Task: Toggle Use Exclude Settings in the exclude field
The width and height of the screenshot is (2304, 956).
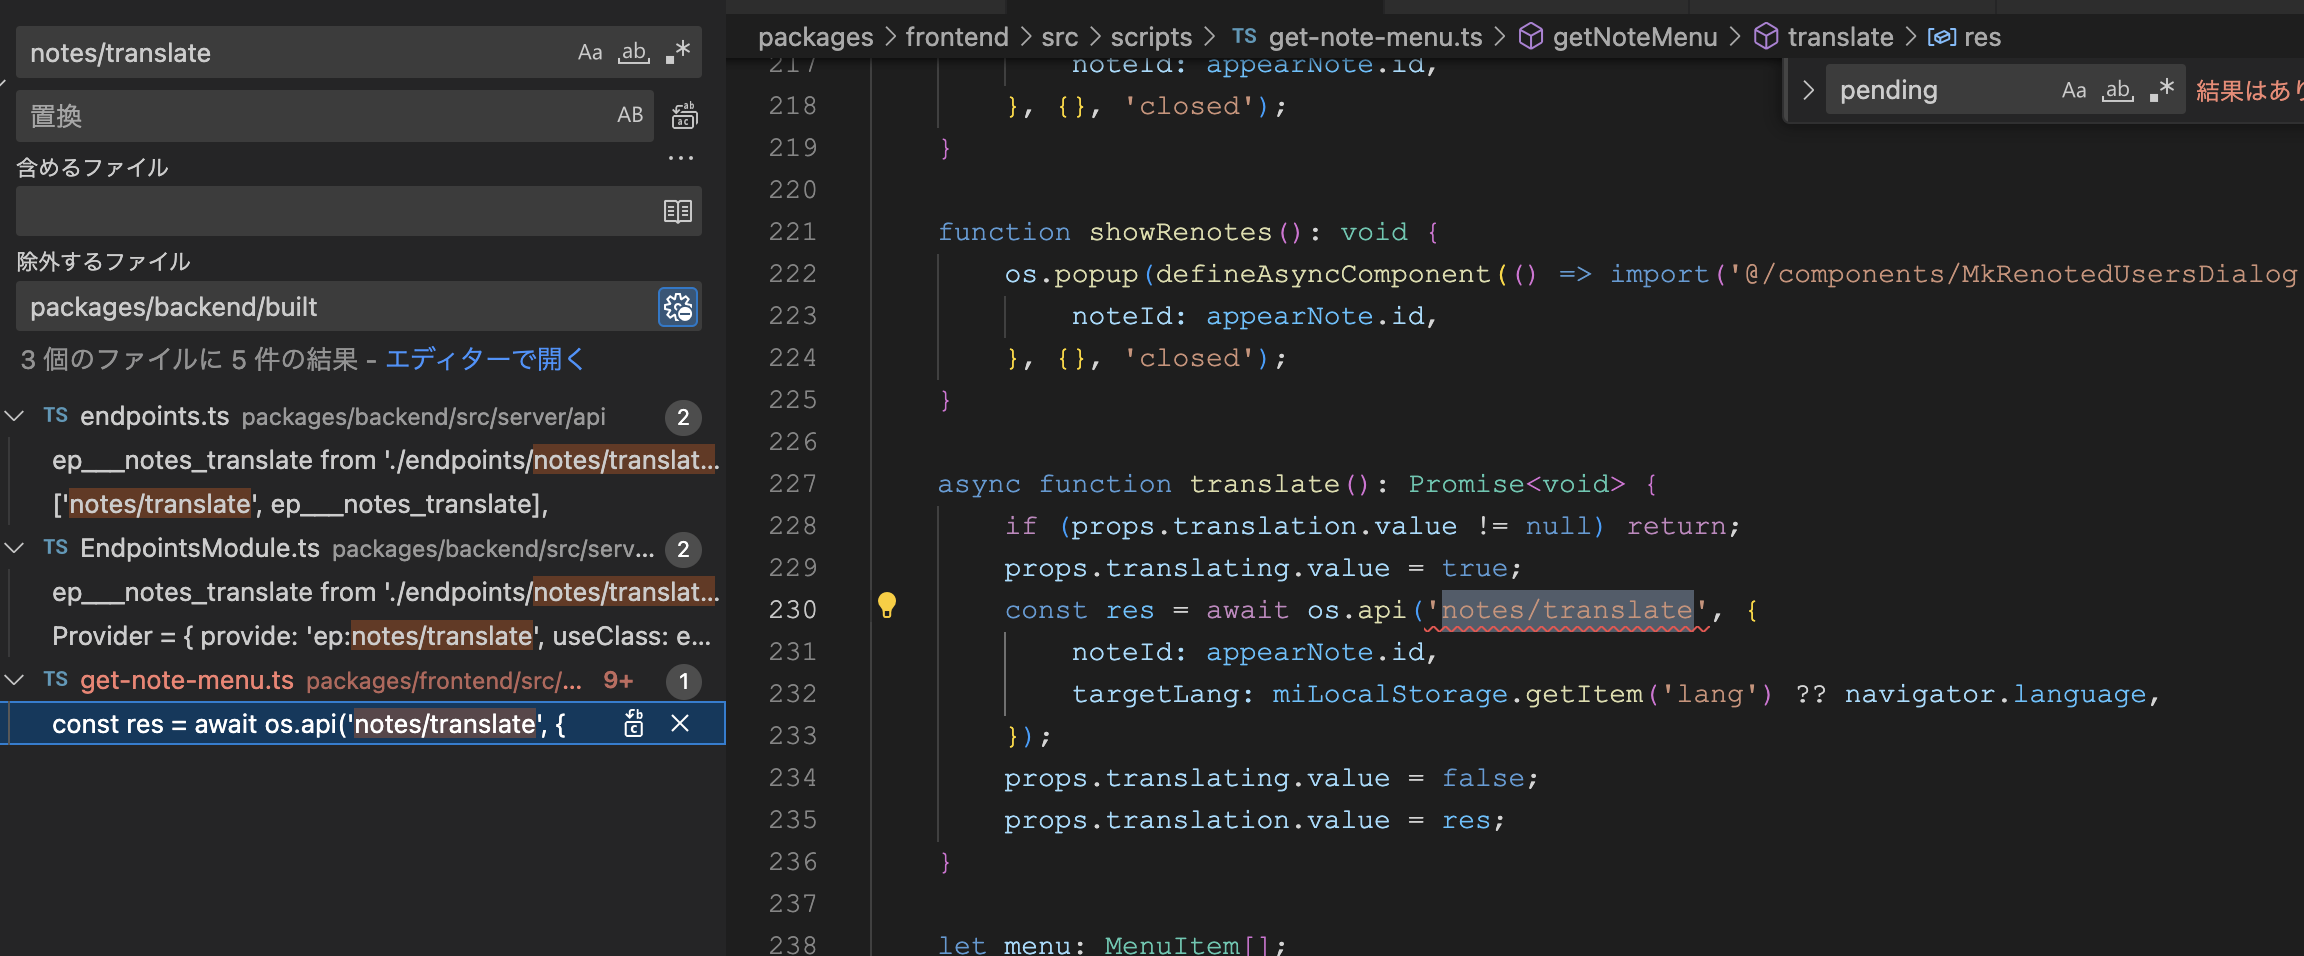Action: click(678, 307)
